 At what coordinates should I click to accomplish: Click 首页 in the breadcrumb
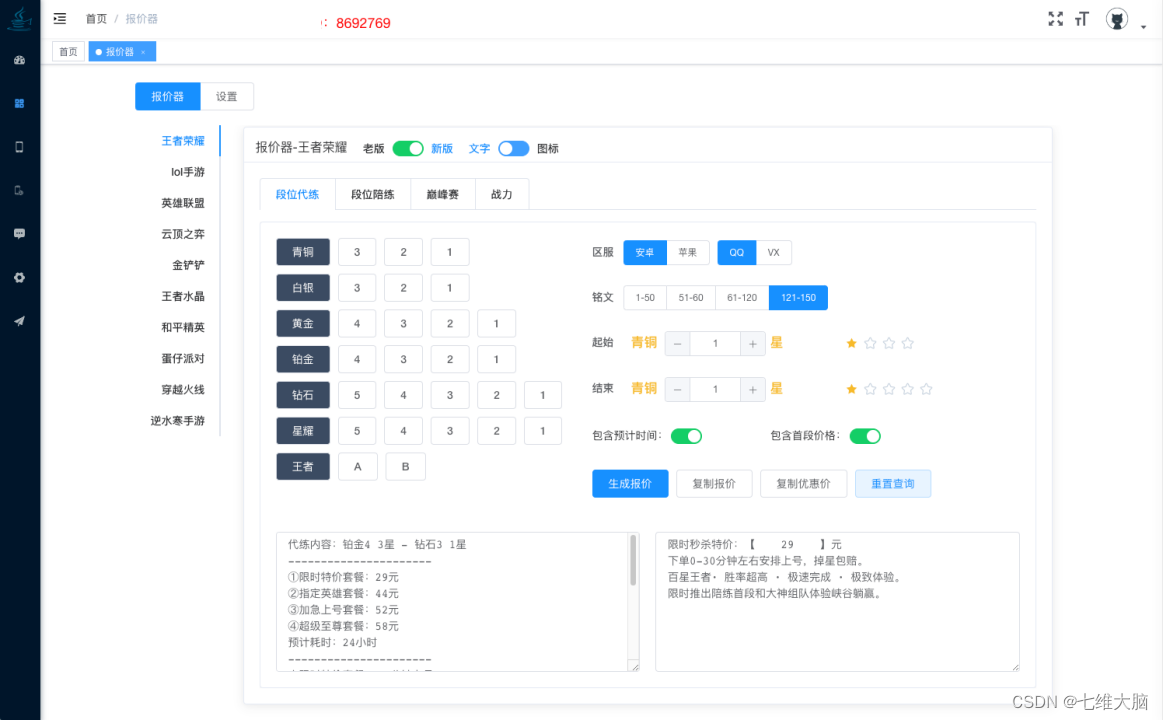click(96, 19)
